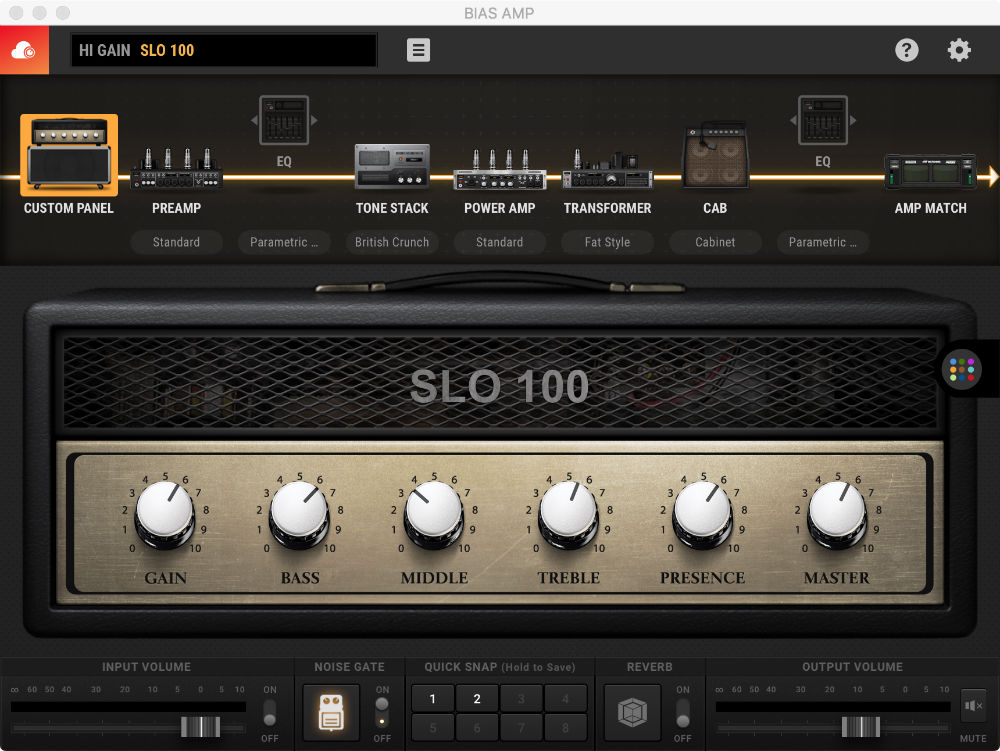Open the British Crunch tone stack selector

[392, 242]
